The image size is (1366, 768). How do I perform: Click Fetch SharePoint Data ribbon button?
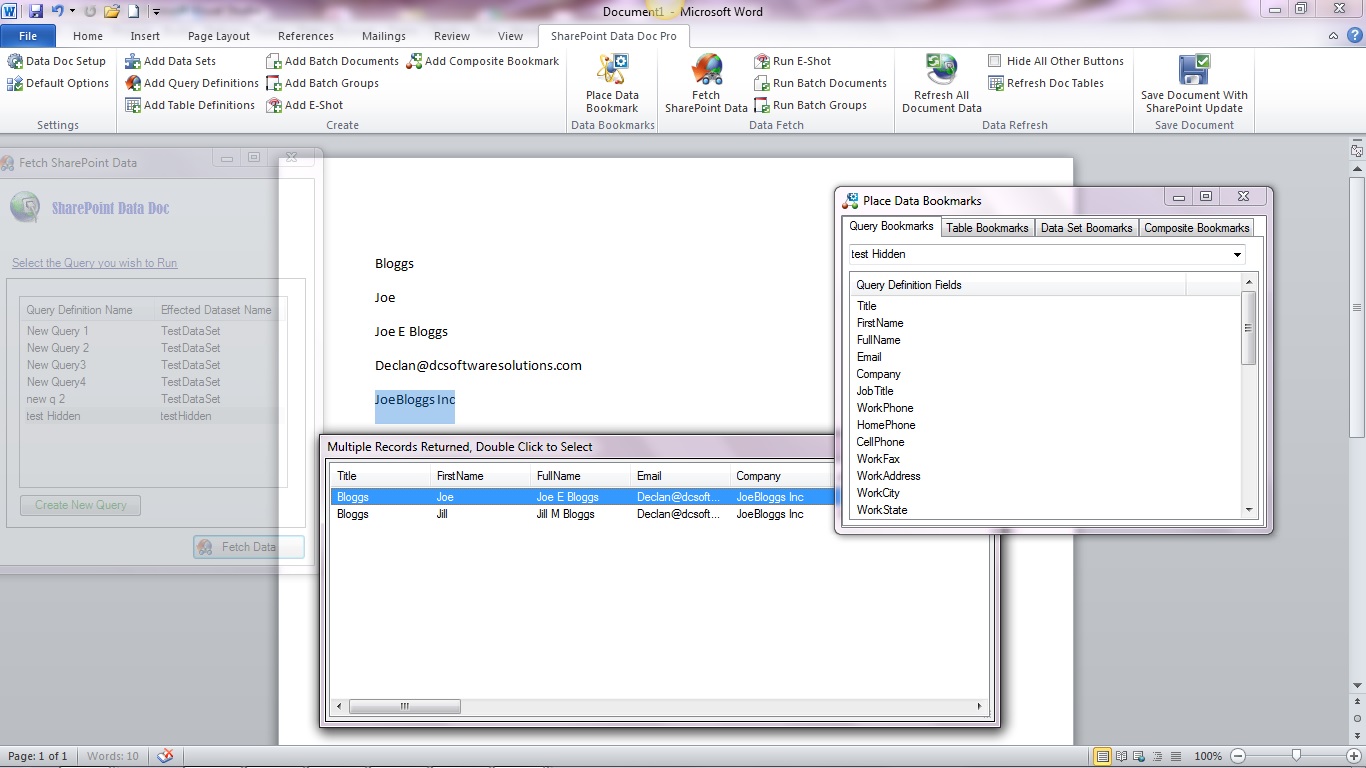pyautogui.click(x=706, y=83)
